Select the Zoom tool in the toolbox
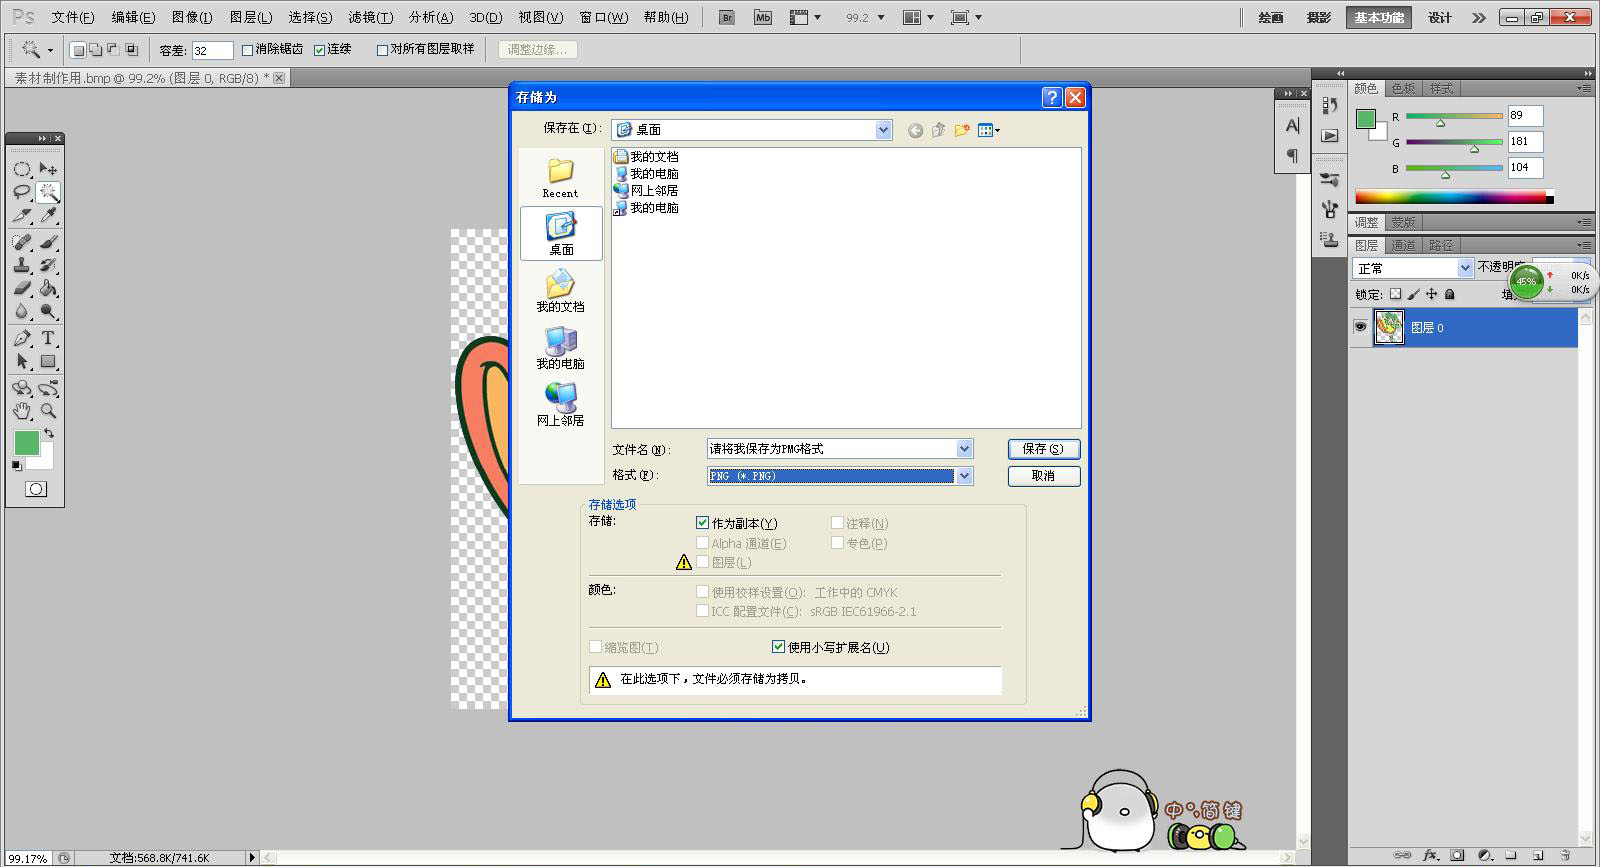The width and height of the screenshot is (1600, 867). point(48,410)
